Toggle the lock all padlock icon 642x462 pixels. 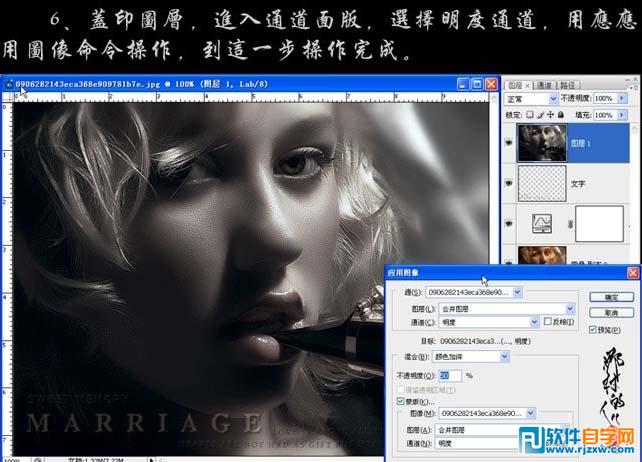pos(561,115)
